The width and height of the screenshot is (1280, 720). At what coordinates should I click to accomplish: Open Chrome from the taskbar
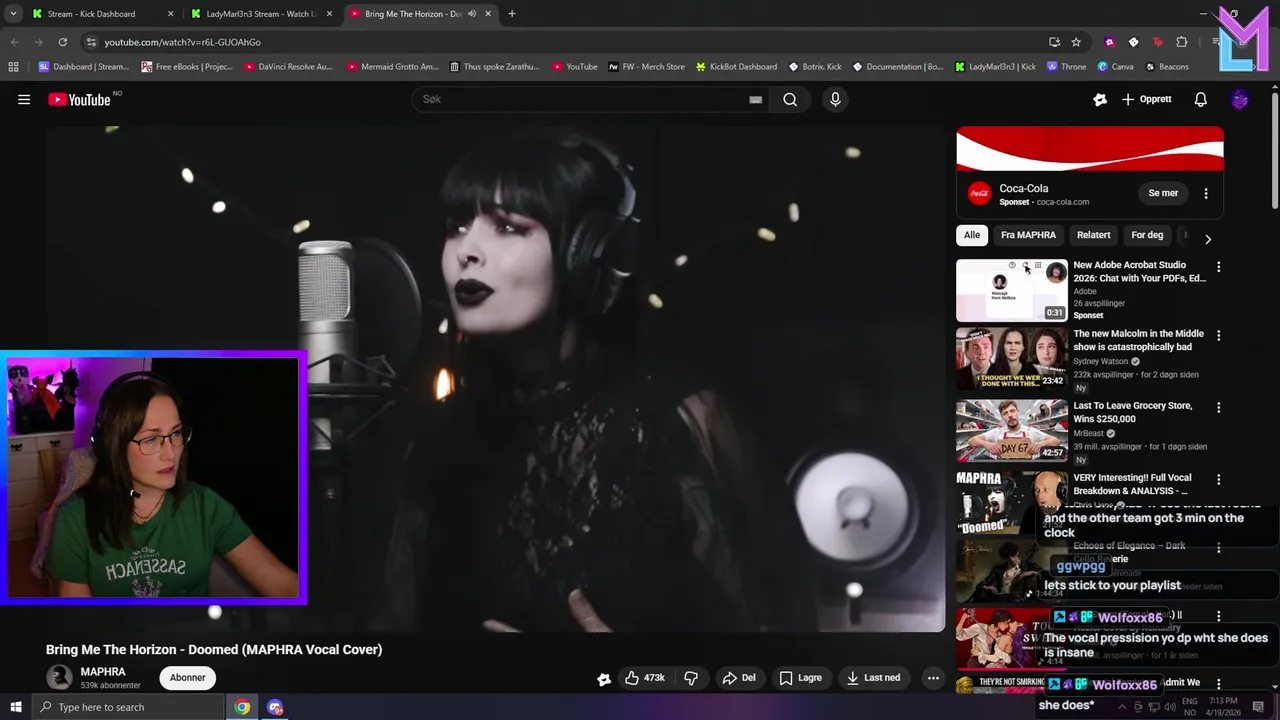242,707
